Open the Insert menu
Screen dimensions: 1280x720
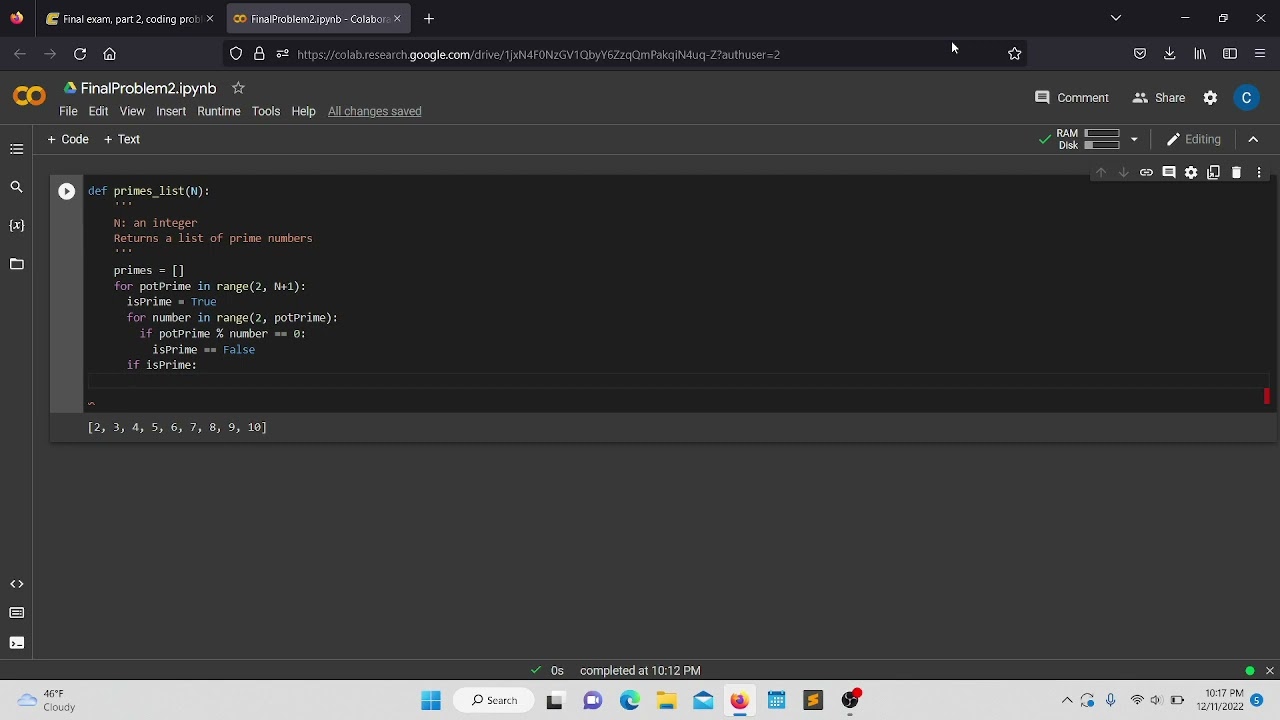pos(171,111)
